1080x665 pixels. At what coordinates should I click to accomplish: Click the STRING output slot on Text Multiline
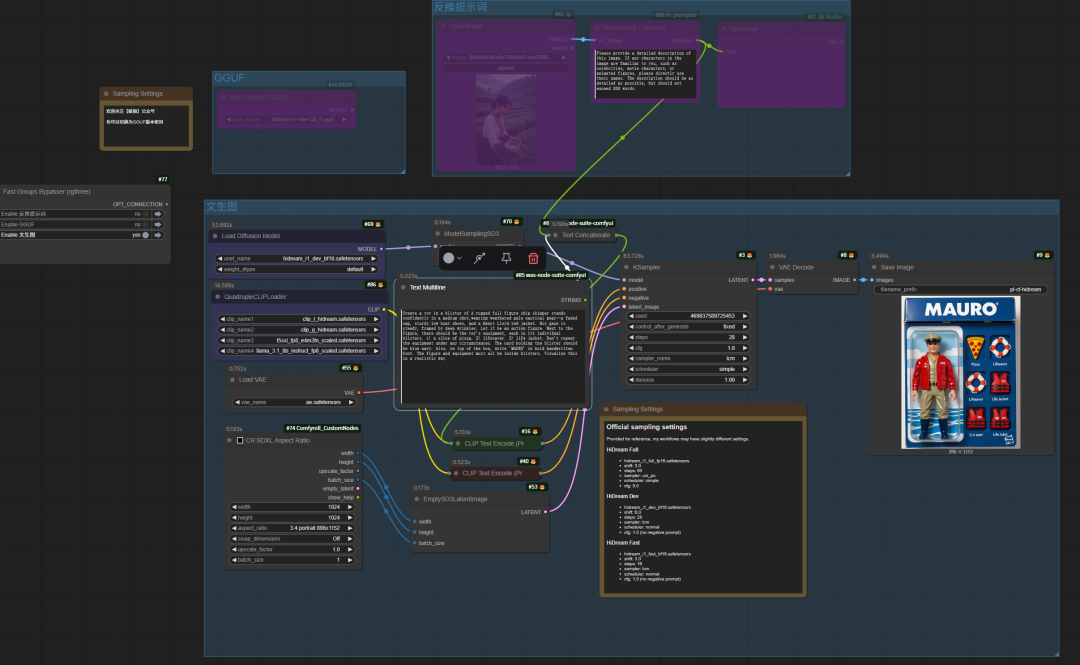tap(585, 300)
